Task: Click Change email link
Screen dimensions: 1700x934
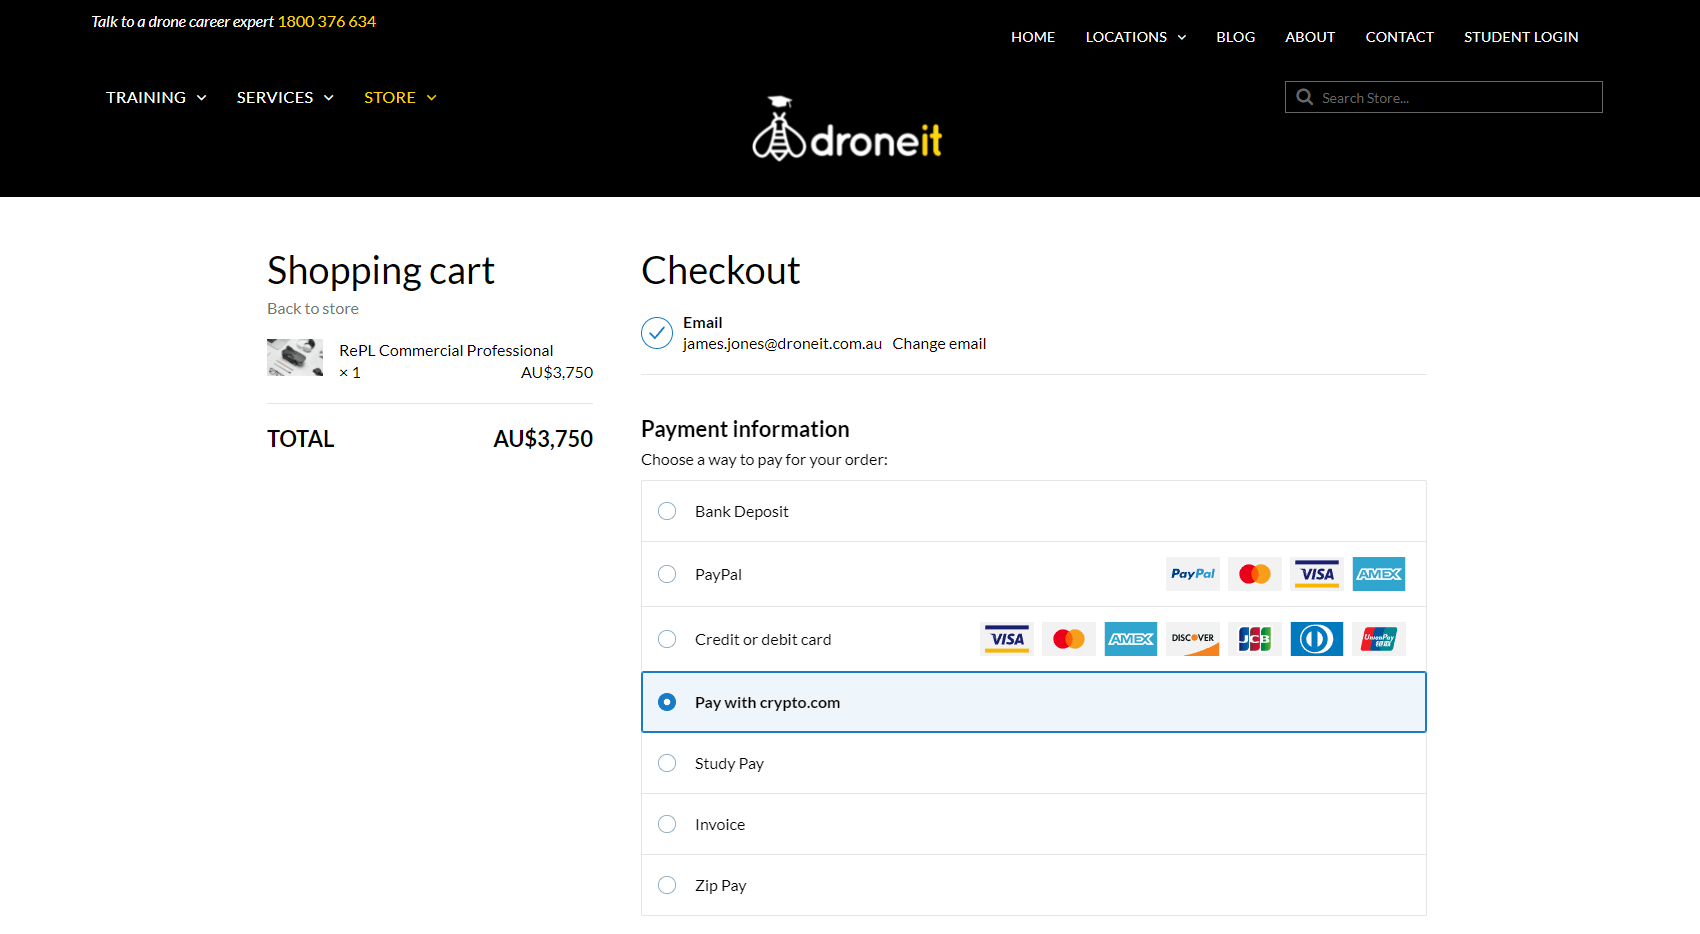Action: pyautogui.click(x=939, y=344)
